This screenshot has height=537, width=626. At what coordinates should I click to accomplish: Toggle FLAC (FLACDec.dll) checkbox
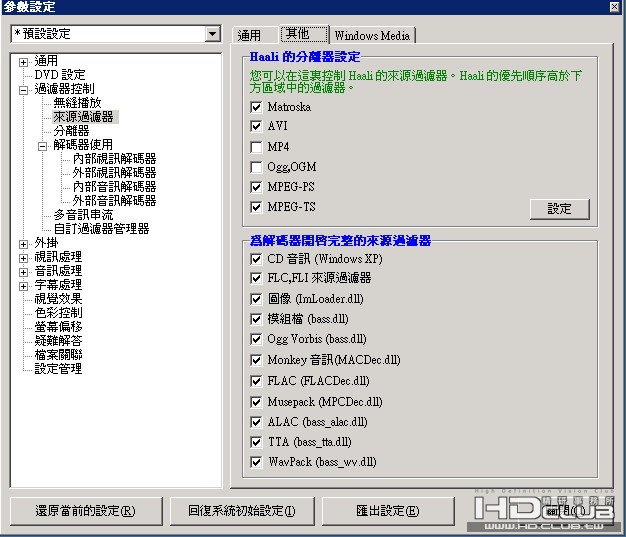256,381
